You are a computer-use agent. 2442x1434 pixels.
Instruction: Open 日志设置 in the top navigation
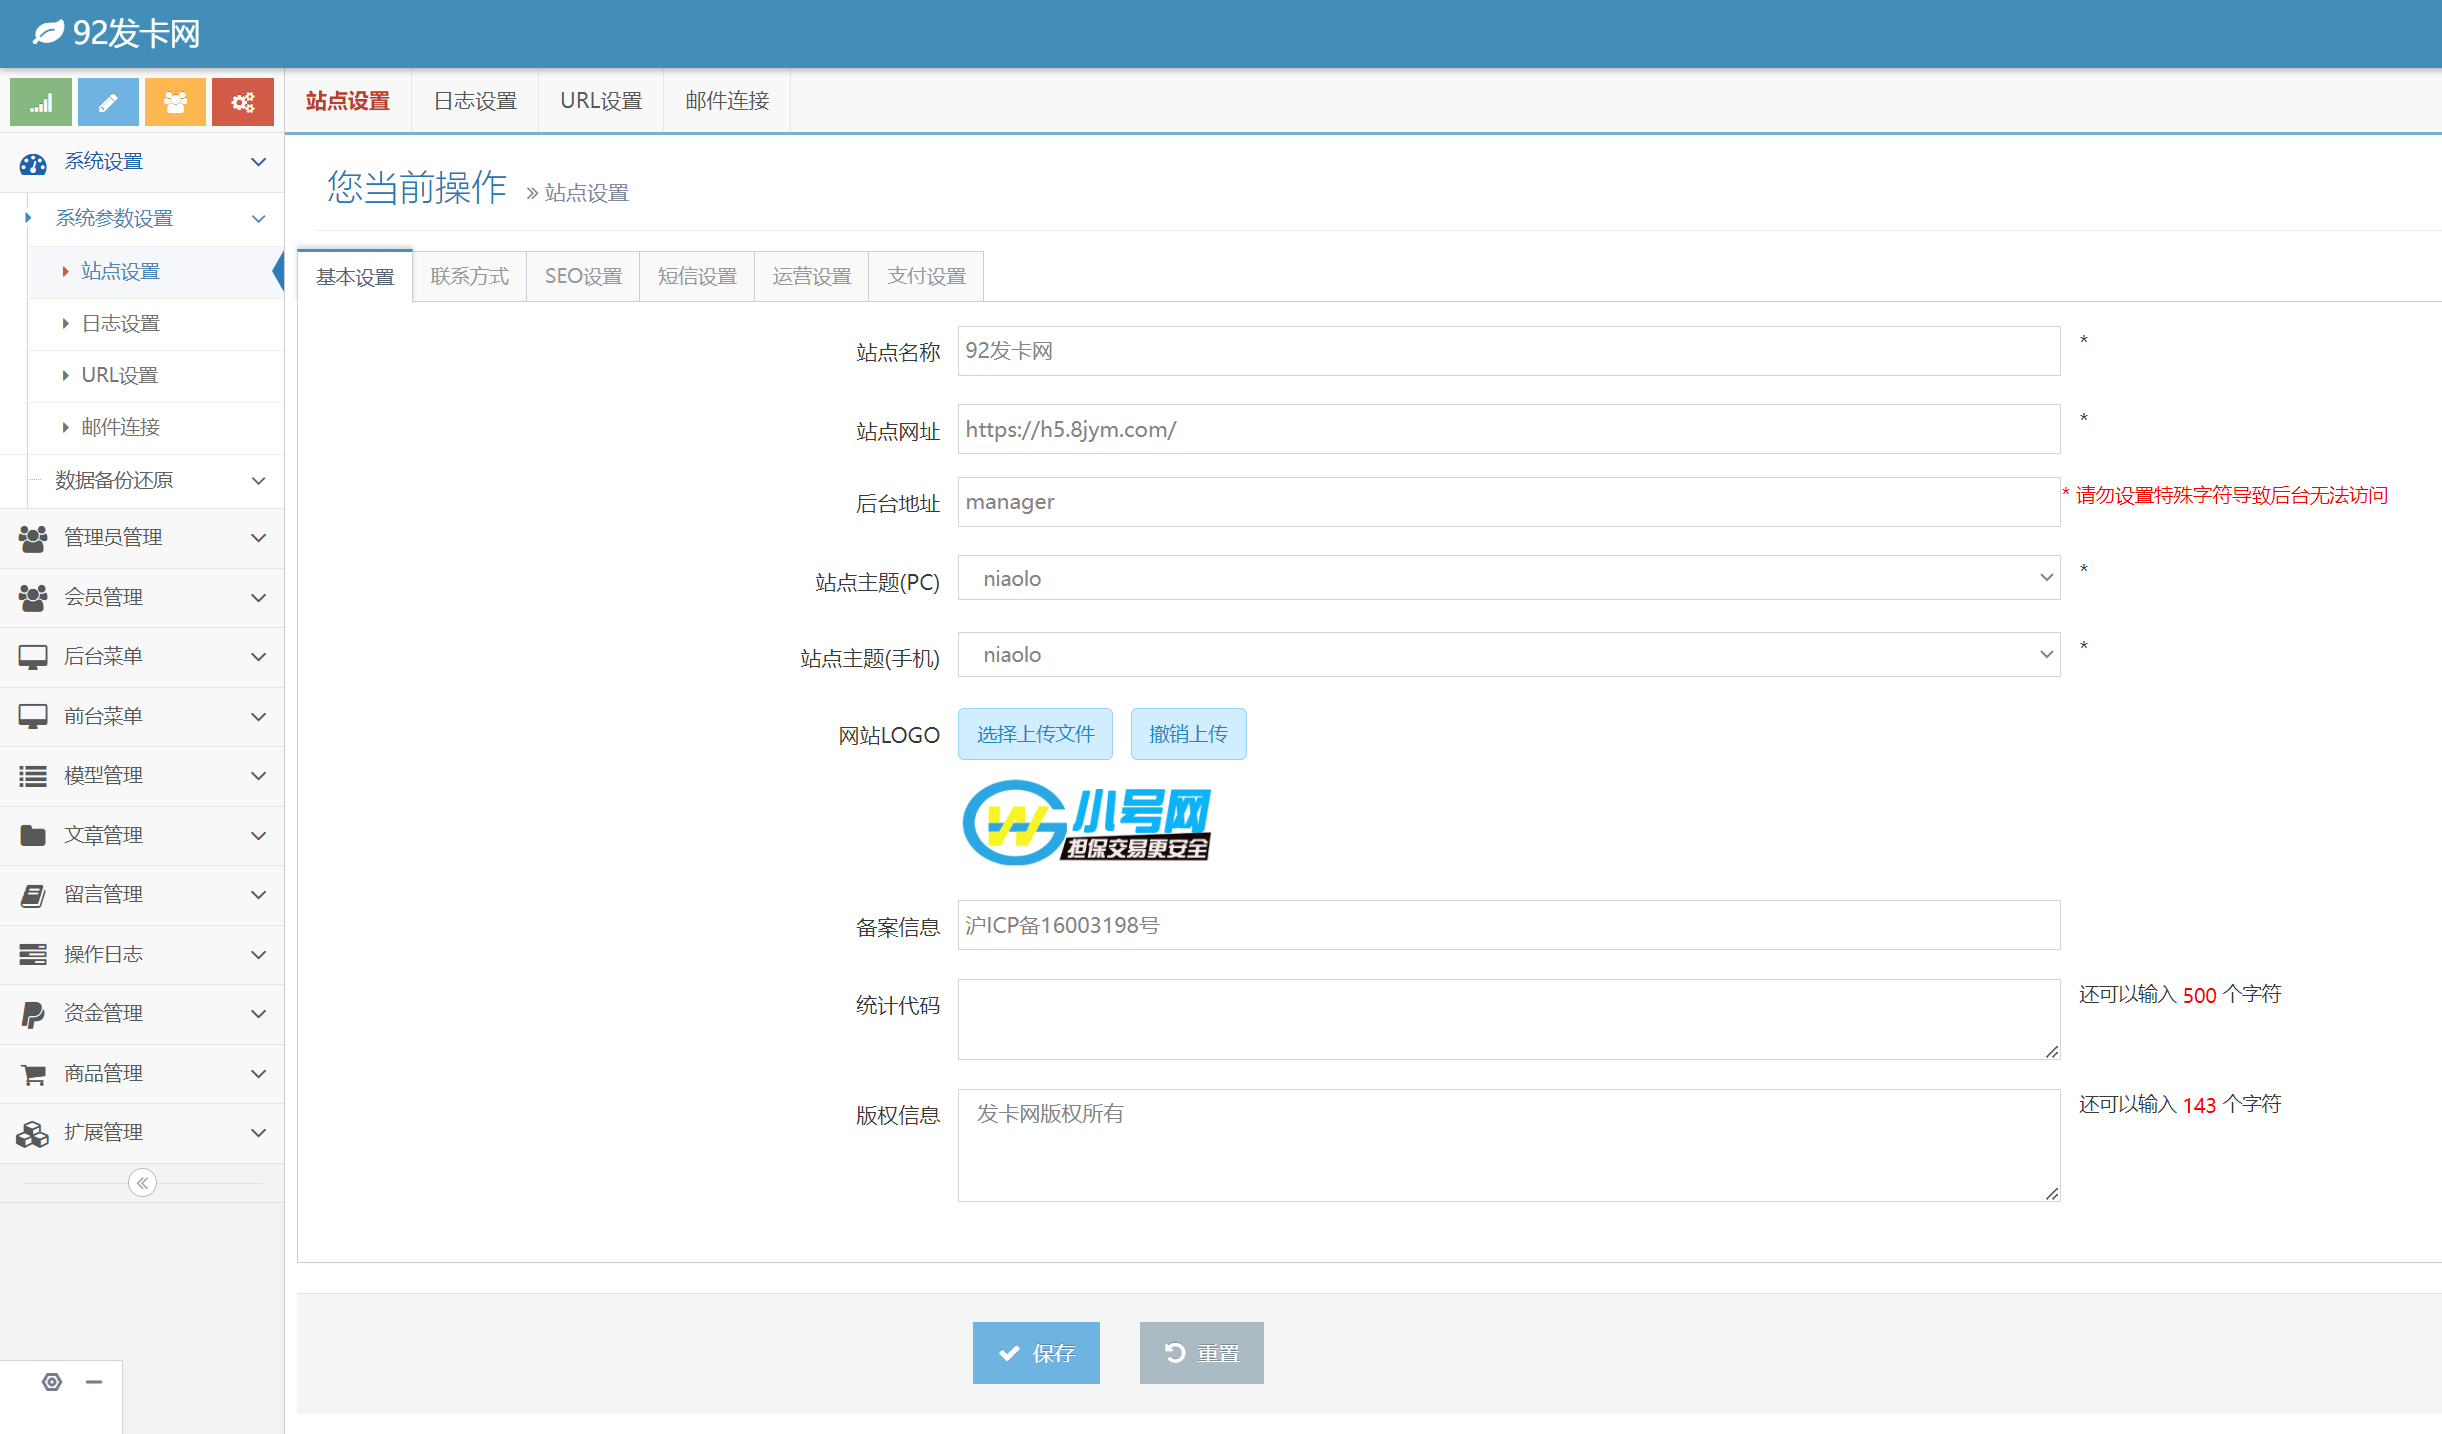click(475, 101)
